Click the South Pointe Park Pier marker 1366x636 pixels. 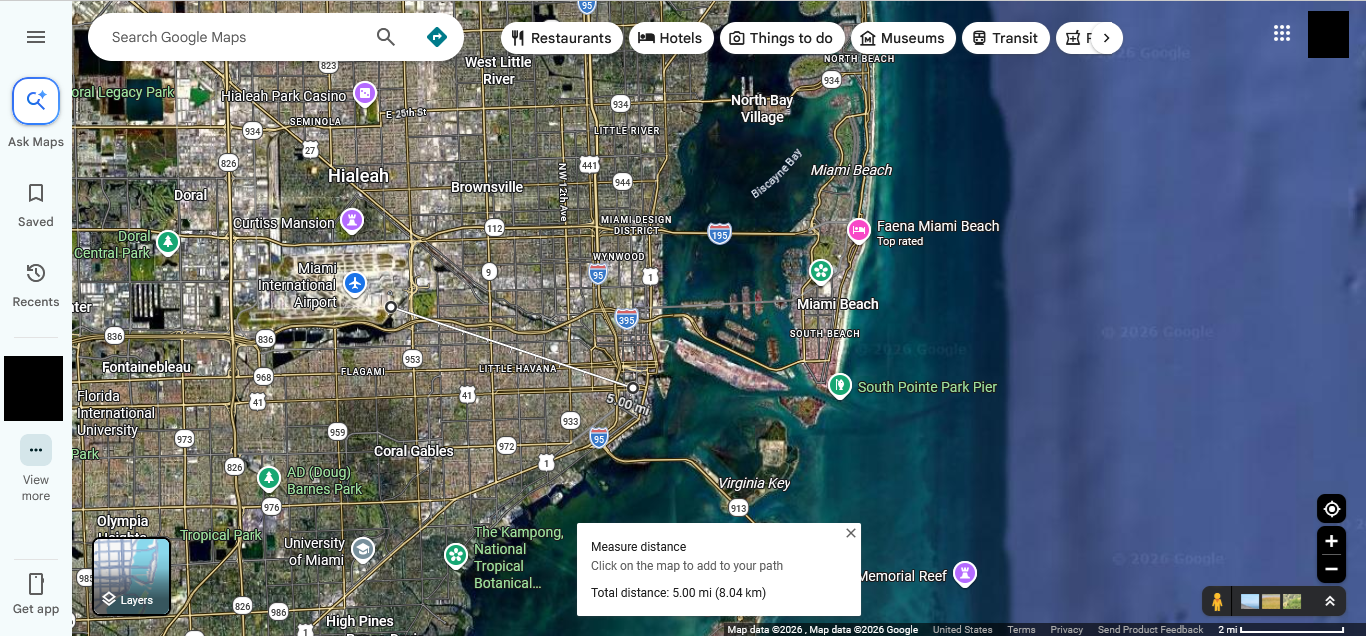pyautogui.click(x=840, y=384)
